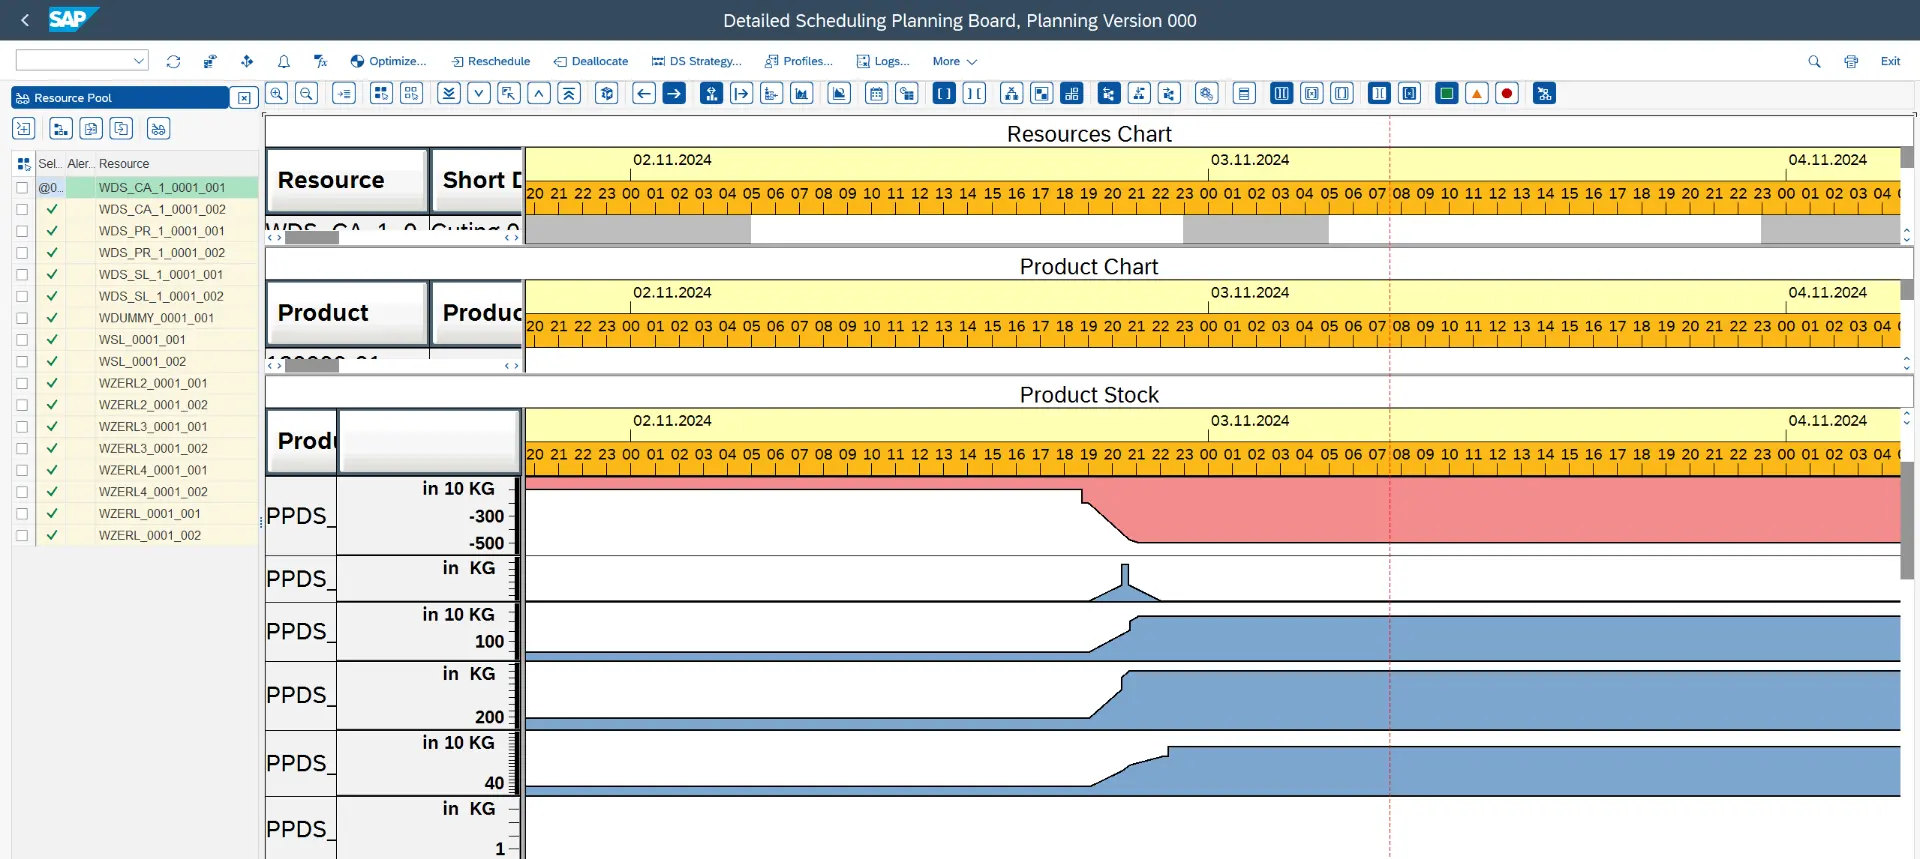Click the SAP logo
Image resolution: width=1920 pixels, height=859 pixels.
72,19
